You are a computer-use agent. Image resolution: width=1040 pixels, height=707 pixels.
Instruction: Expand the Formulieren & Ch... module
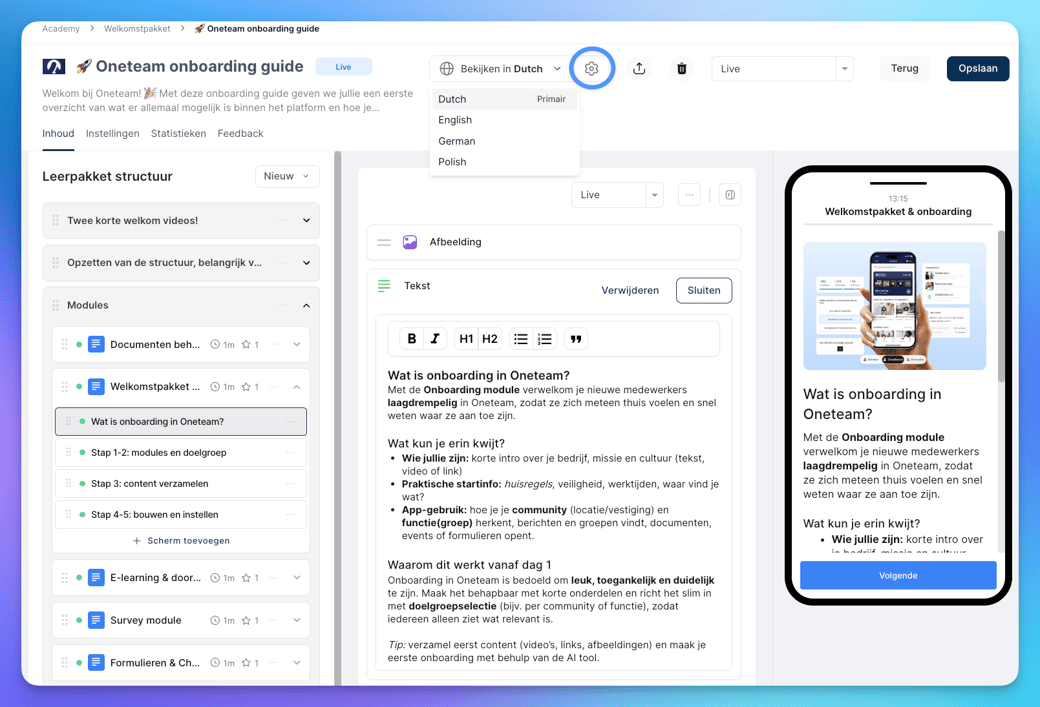[x=296, y=663]
